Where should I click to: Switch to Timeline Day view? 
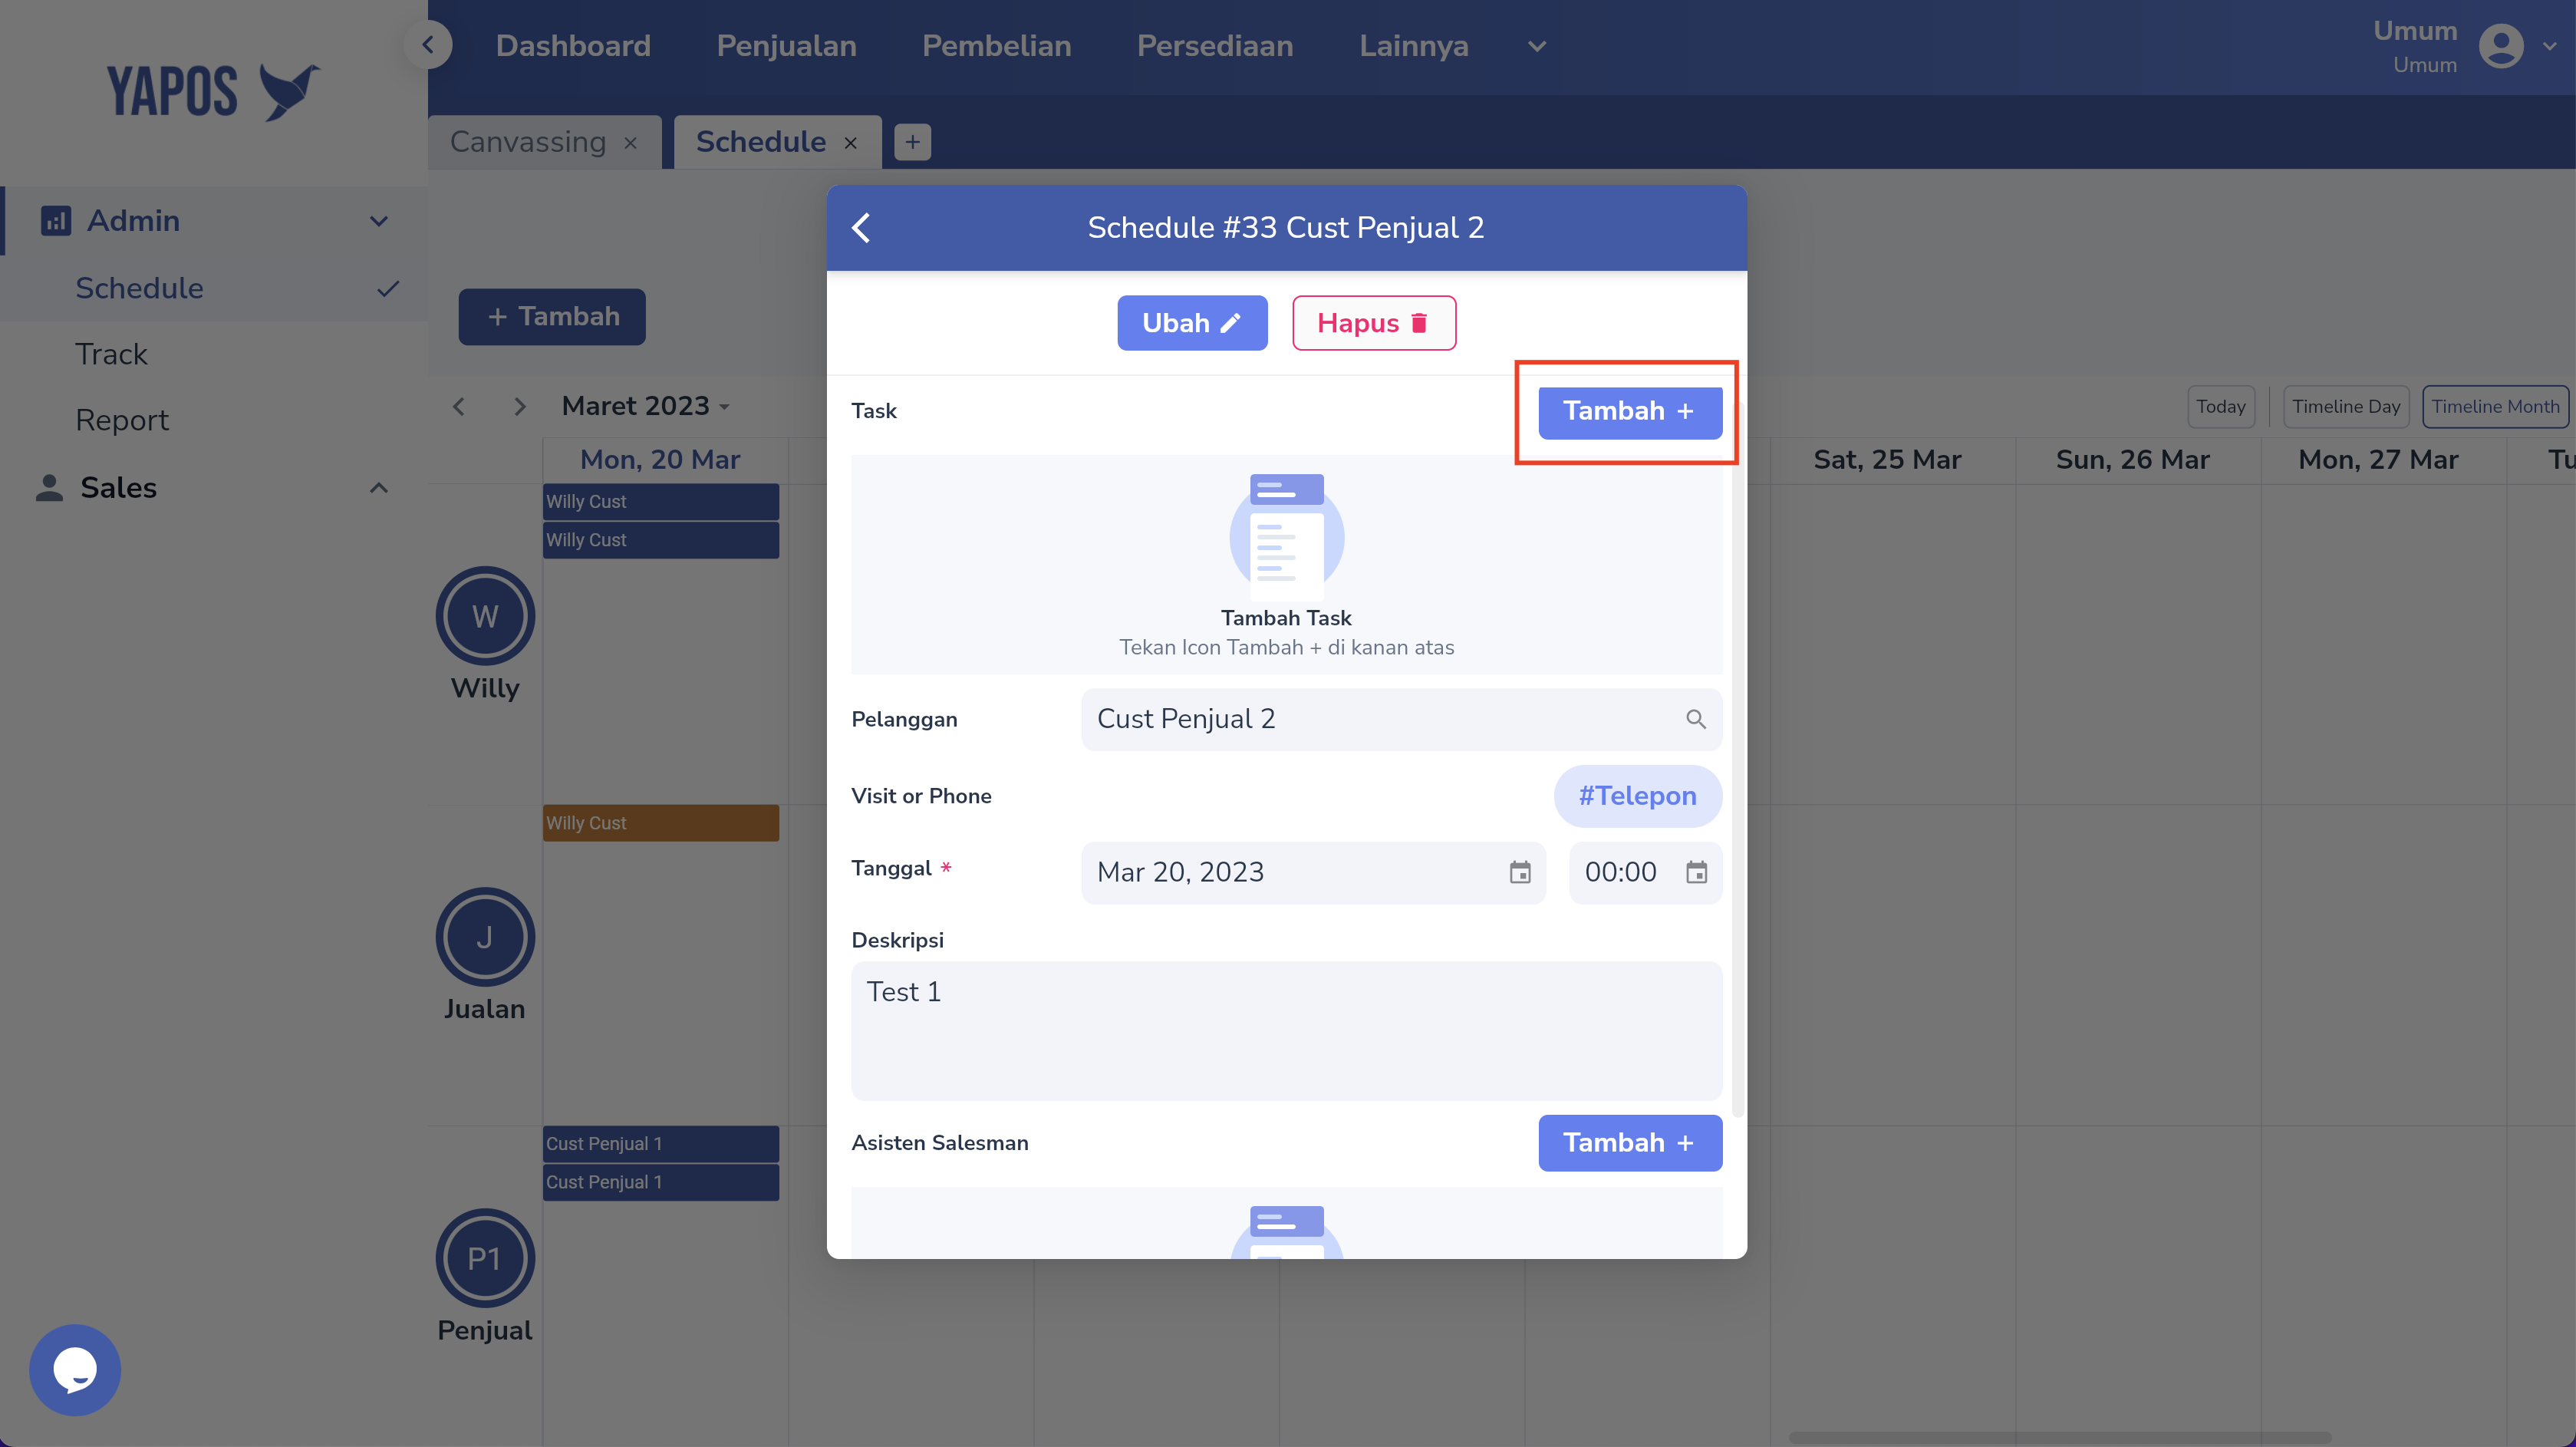2346,407
